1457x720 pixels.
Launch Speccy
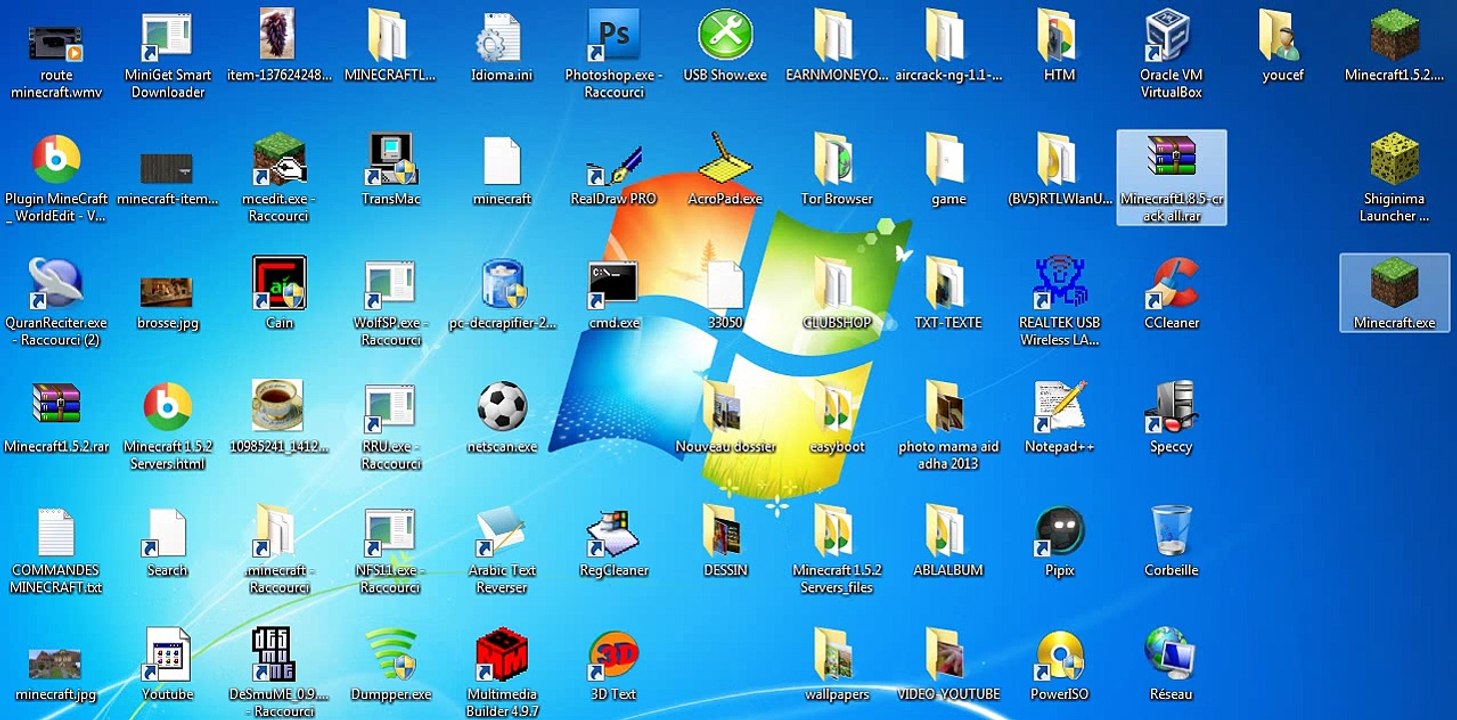tap(1171, 408)
